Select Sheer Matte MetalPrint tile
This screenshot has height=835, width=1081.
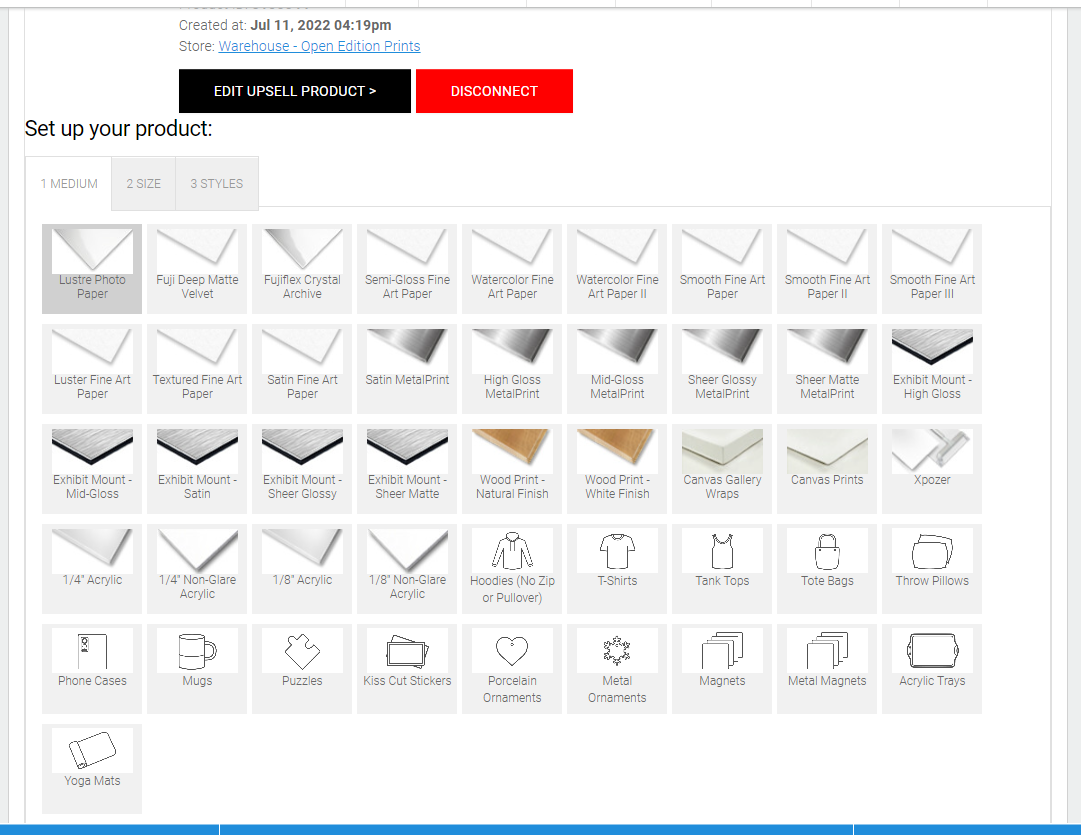pos(827,369)
